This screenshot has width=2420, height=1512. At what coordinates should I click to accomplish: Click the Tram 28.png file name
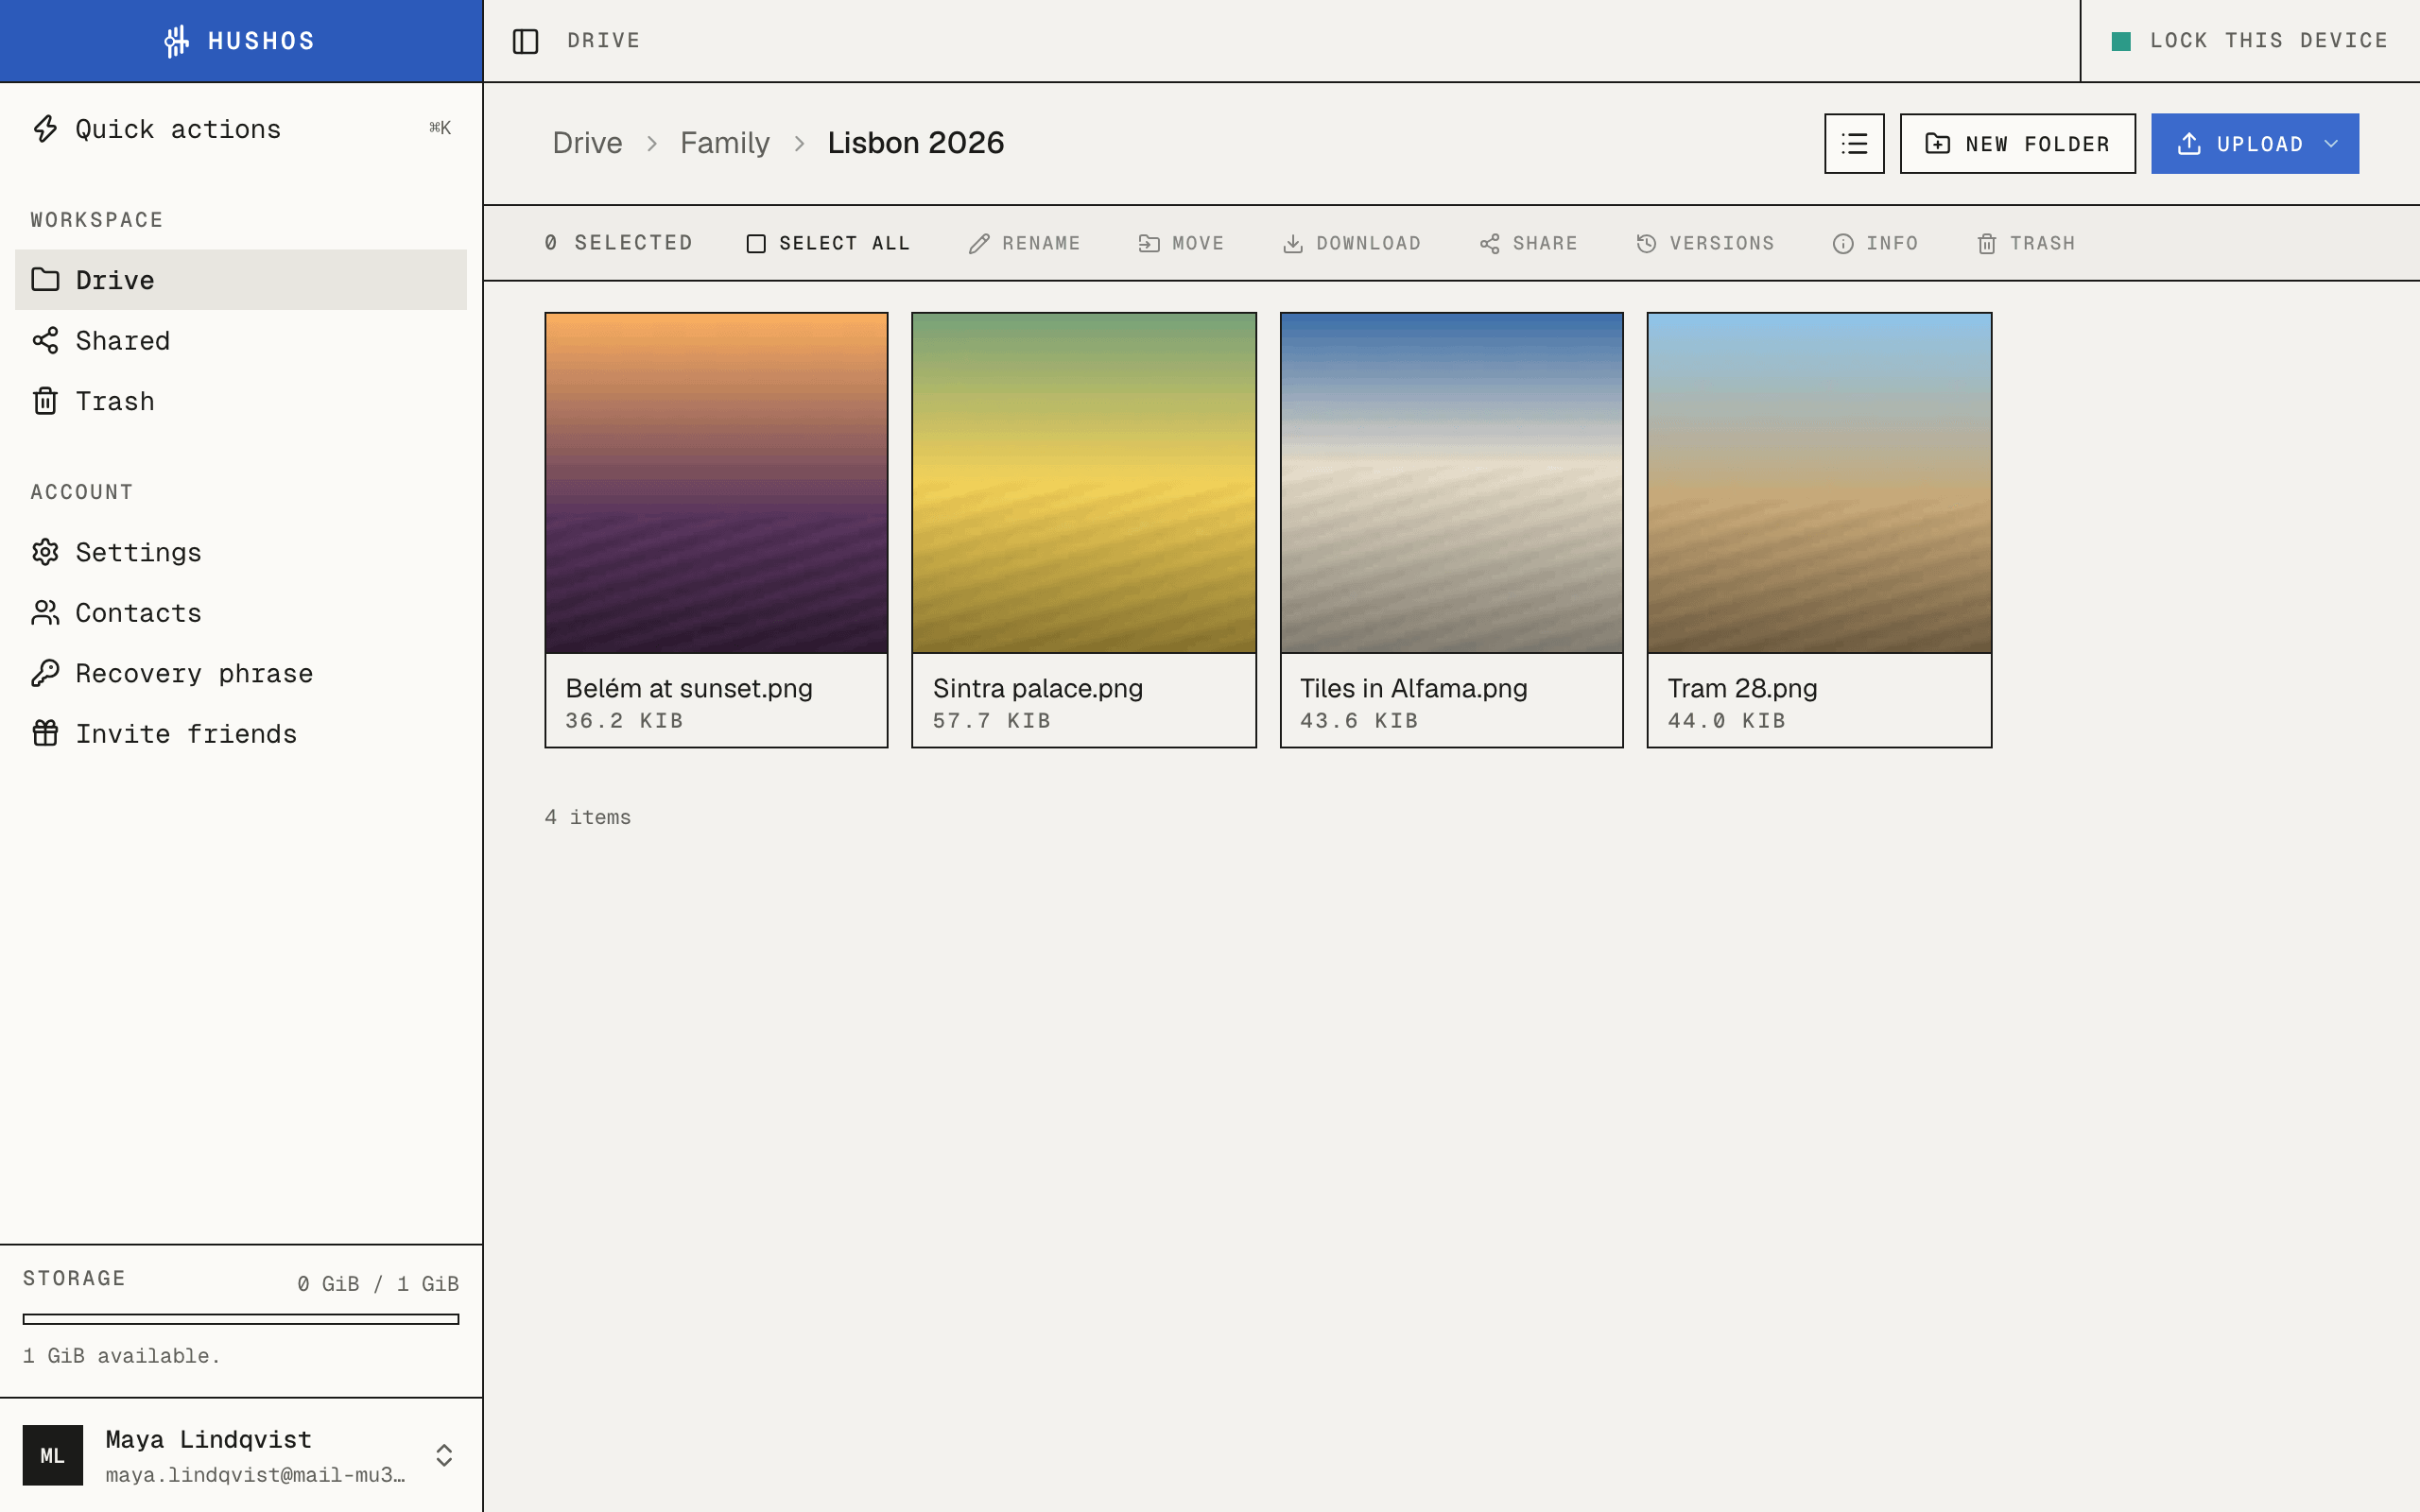click(1742, 689)
